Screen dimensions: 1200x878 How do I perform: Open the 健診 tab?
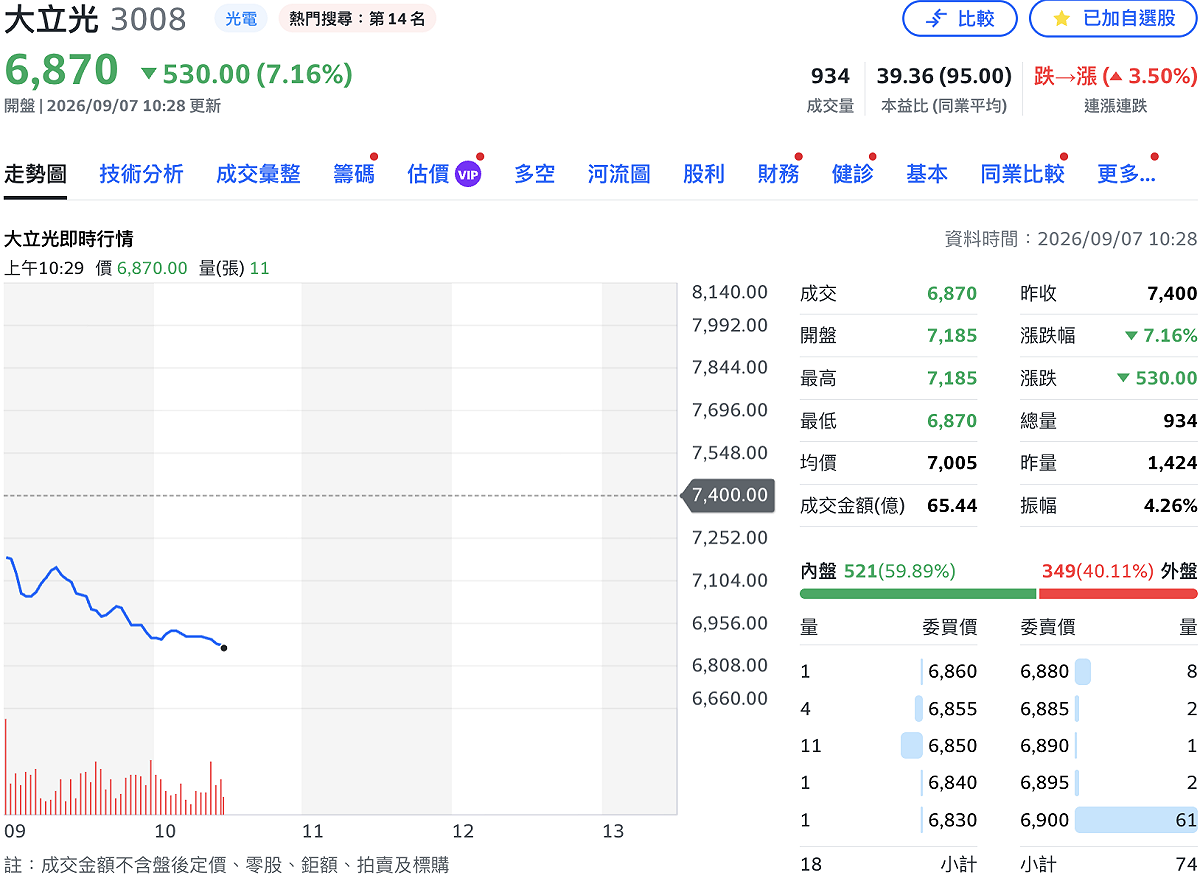point(852,174)
